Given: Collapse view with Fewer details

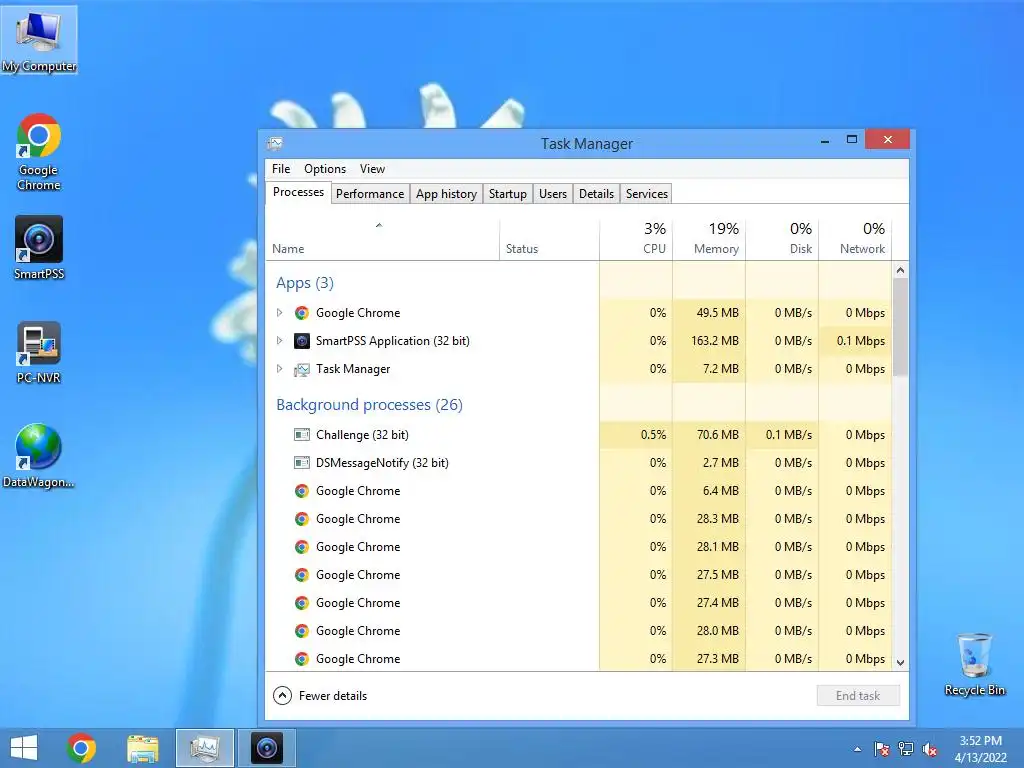Looking at the screenshot, I should pos(320,696).
